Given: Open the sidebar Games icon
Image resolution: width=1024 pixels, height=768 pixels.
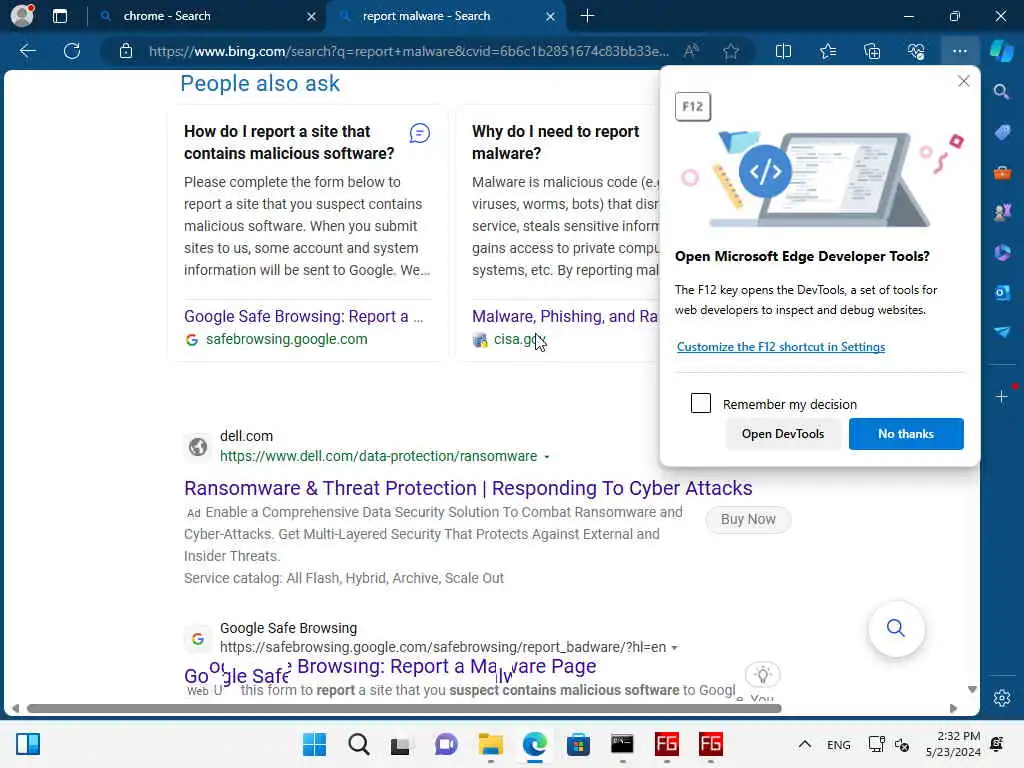Looking at the screenshot, I should (x=1002, y=212).
